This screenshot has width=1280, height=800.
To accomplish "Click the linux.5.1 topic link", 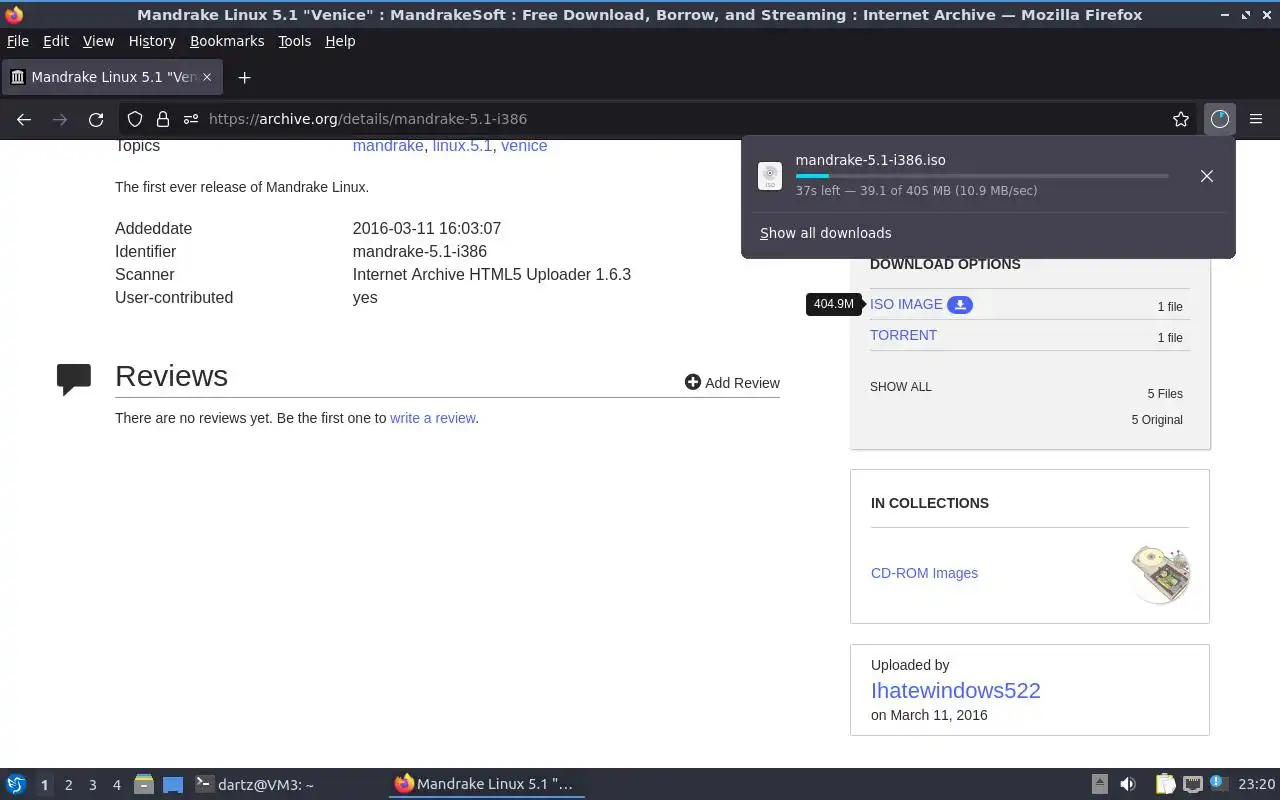I will (462, 146).
